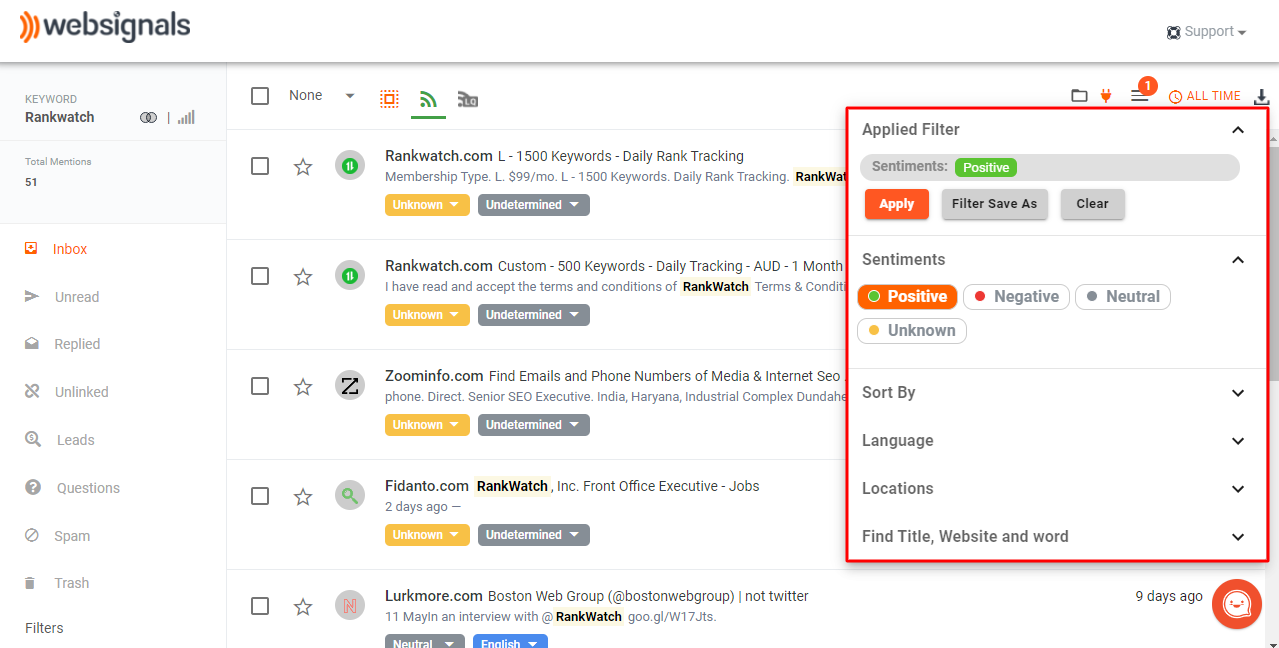Collapse the Sentiments section

coord(1238,260)
